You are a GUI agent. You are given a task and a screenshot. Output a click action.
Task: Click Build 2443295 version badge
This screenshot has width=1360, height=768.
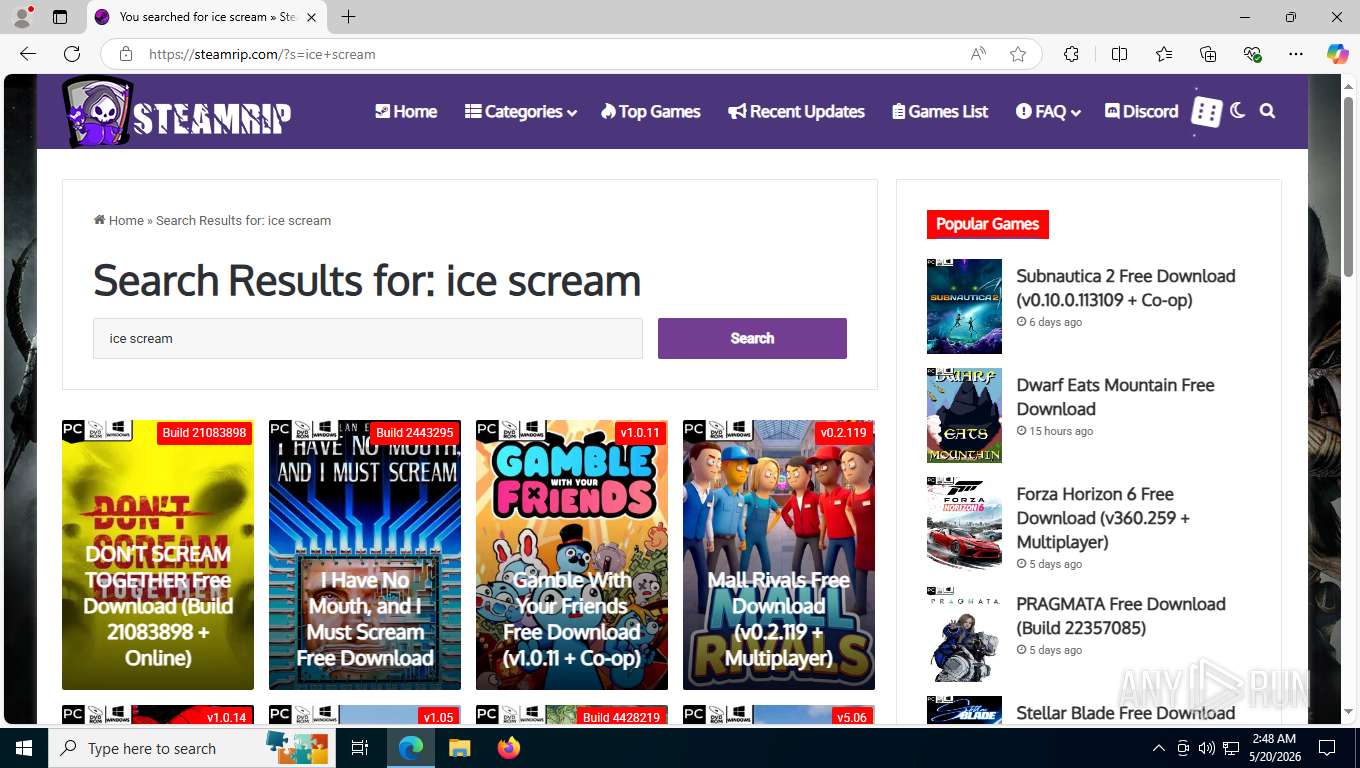pyautogui.click(x=414, y=433)
